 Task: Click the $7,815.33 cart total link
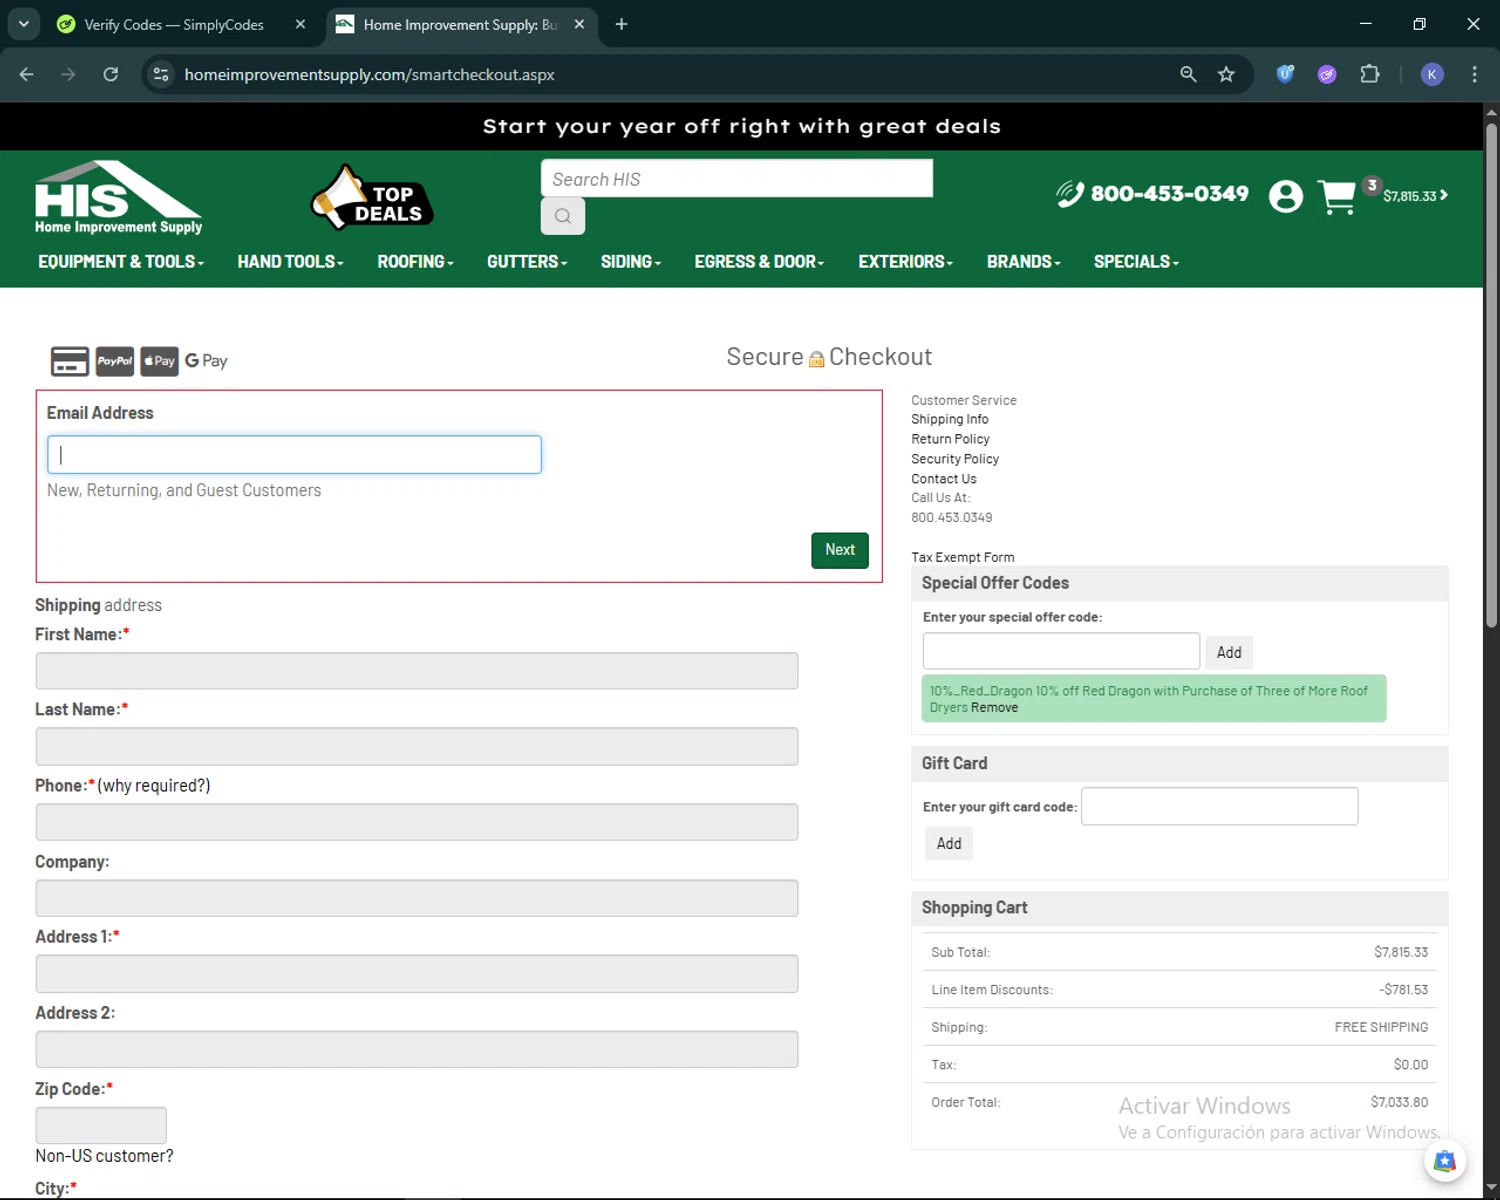click(1415, 196)
